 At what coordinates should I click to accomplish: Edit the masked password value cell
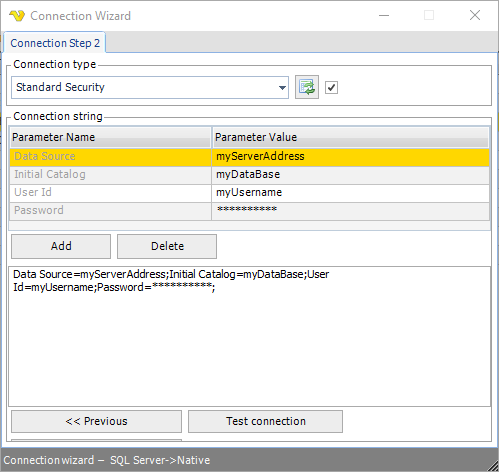351,211
